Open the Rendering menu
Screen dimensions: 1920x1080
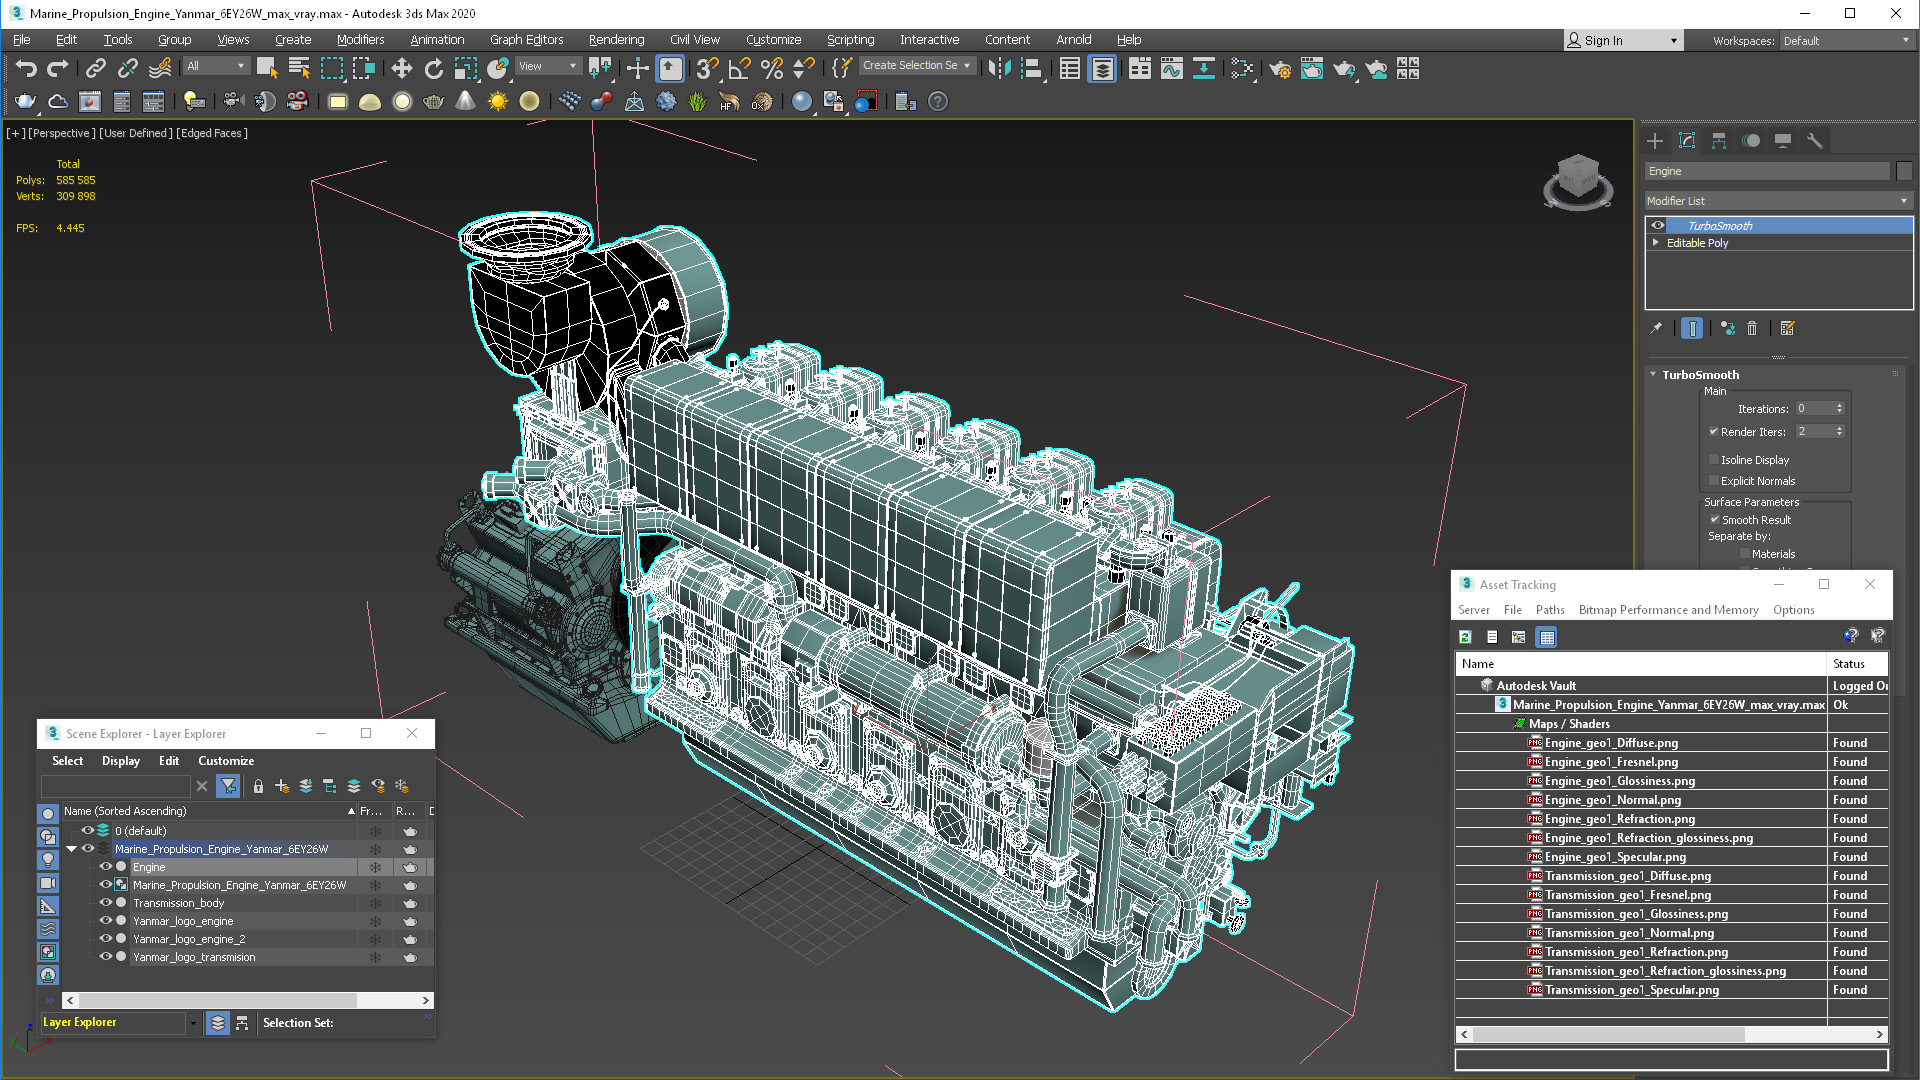tap(616, 40)
